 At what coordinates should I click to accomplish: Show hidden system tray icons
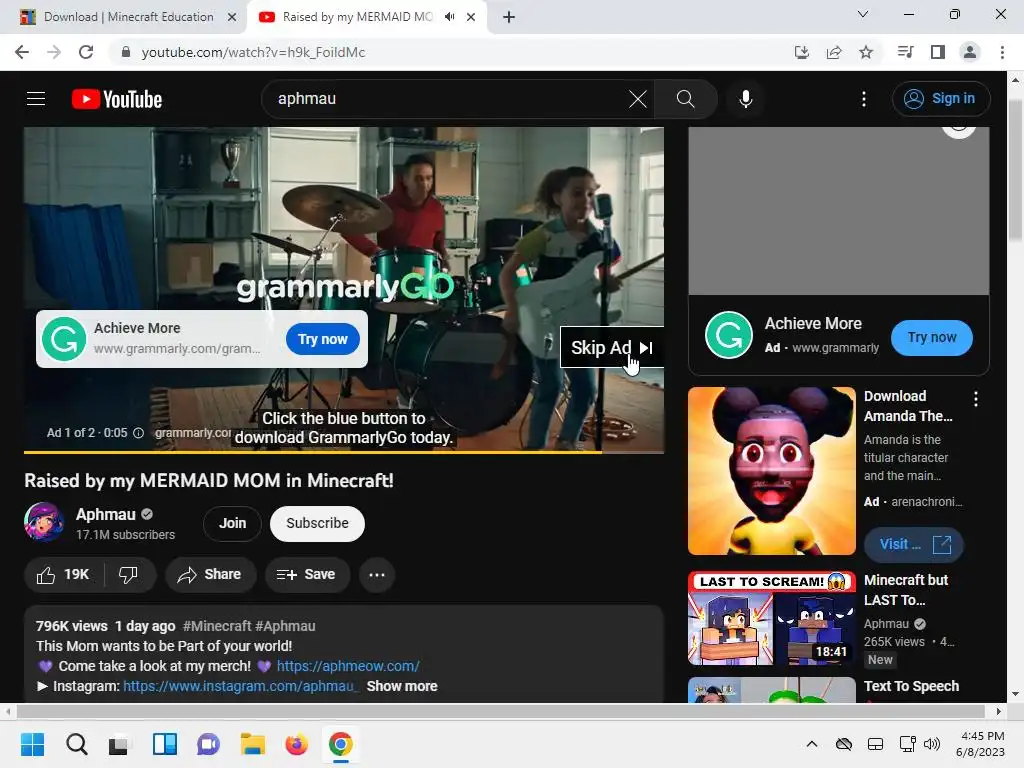(x=811, y=744)
